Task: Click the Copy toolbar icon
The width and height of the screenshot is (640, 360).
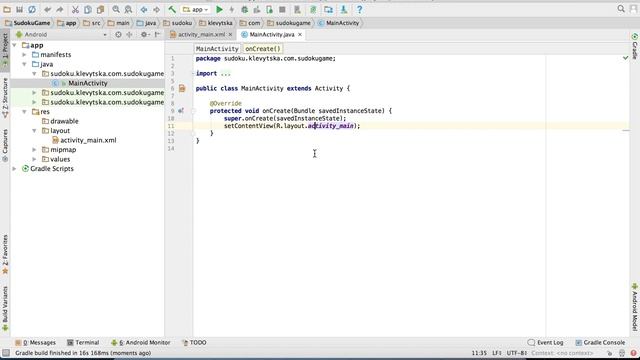Action: pos(88,9)
